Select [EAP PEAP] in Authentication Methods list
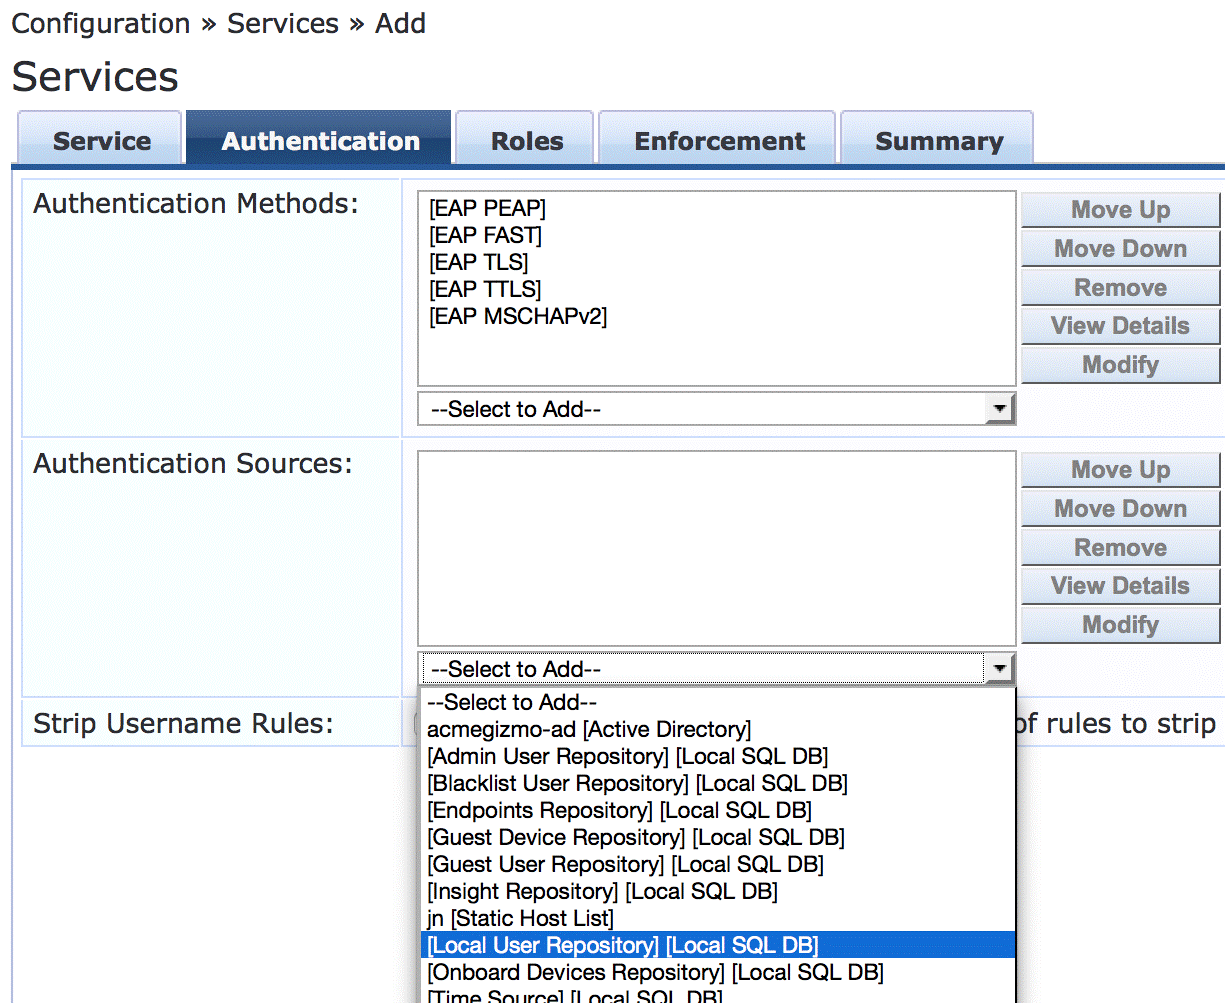The image size is (1225, 1003). (x=487, y=208)
